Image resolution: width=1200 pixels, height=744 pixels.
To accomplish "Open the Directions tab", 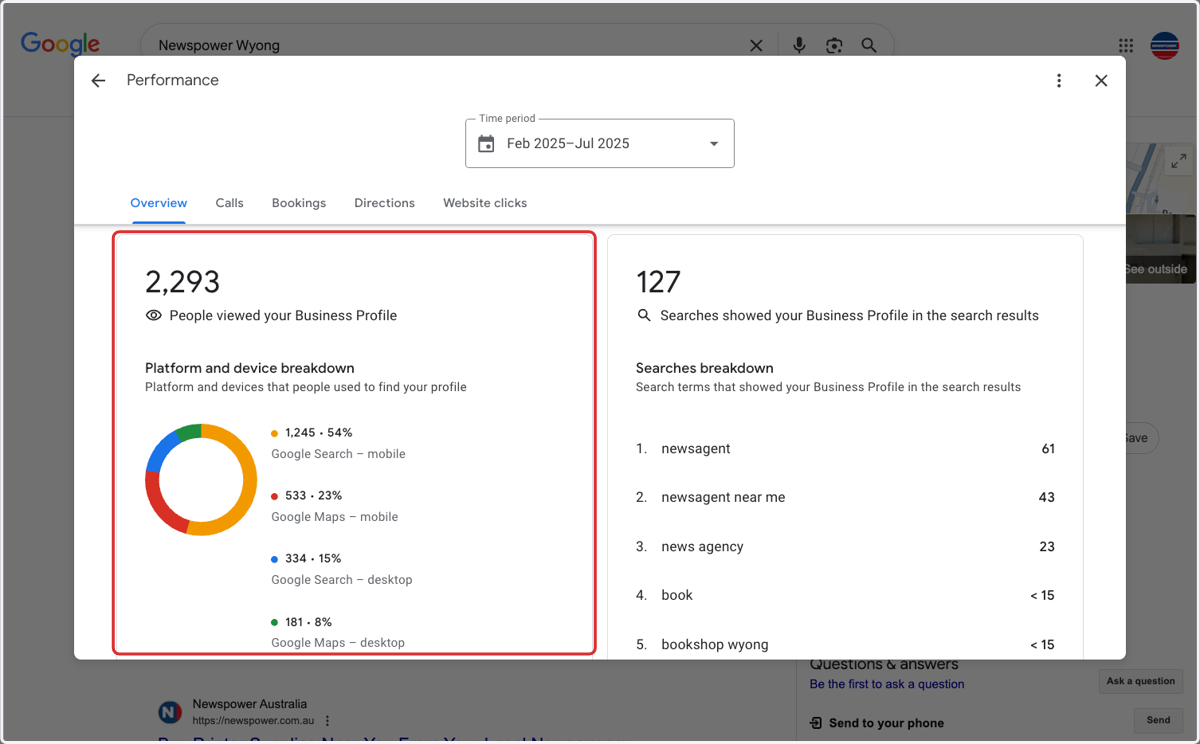I will point(384,203).
